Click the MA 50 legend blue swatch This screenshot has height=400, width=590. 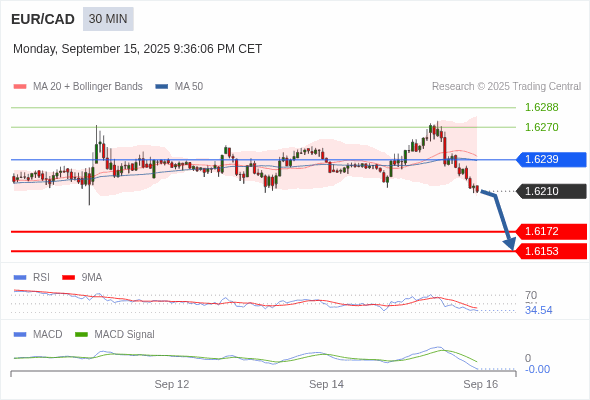pyautogui.click(x=162, y=87)
